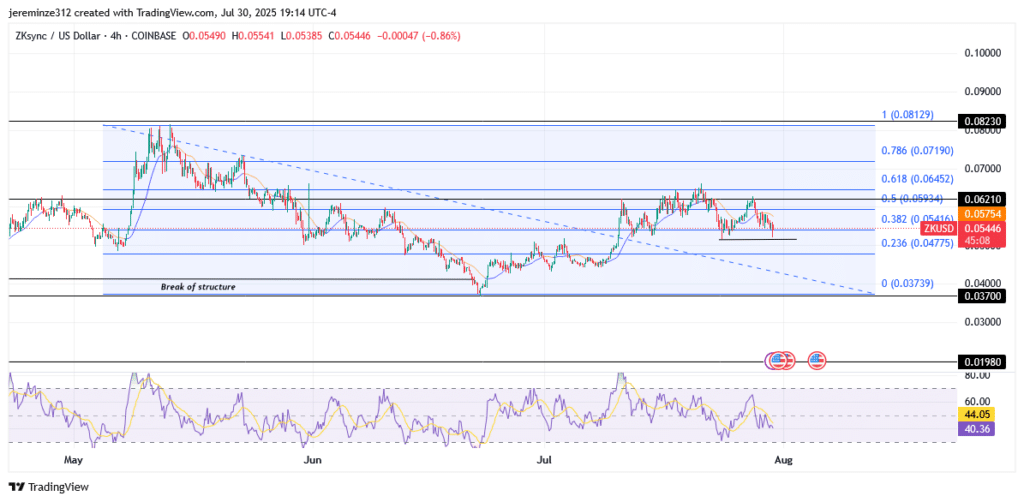Click the isolated US flag economic event marker
This screenshot has height=502, width=1024.
point(817,359)
